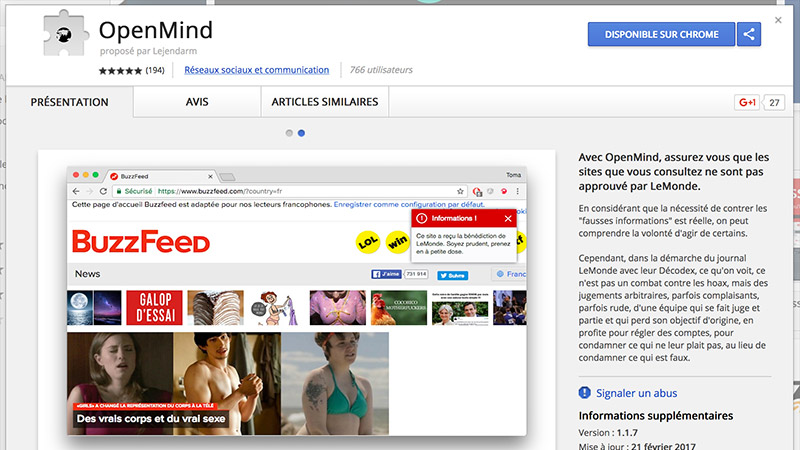Click the Facebook J'aime button in the screenshot
Screen dimensions: 800x450
click(x=386, y=274)
